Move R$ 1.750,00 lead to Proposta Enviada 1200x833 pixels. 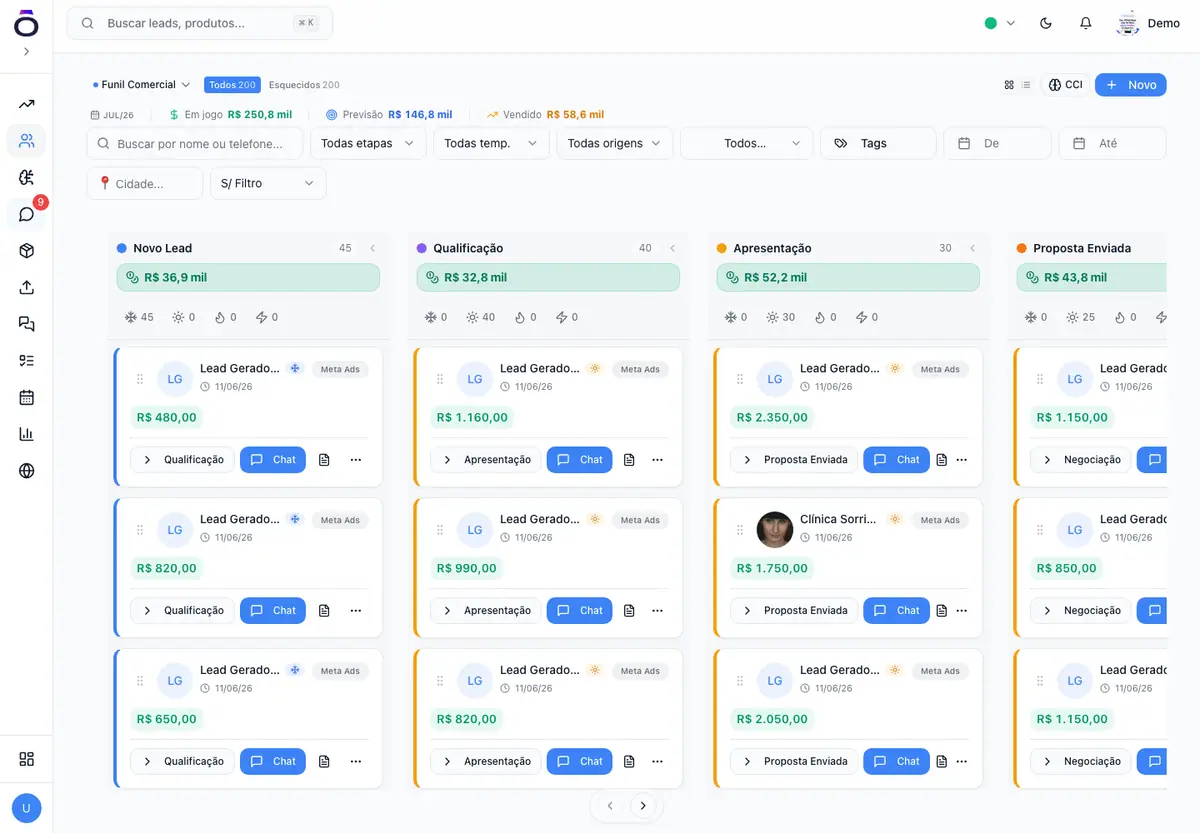click(x=794, y=610)
